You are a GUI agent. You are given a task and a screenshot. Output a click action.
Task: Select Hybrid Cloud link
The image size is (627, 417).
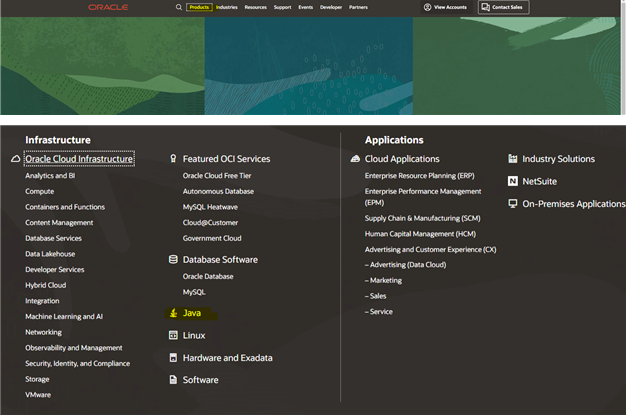tap(46, 285)
